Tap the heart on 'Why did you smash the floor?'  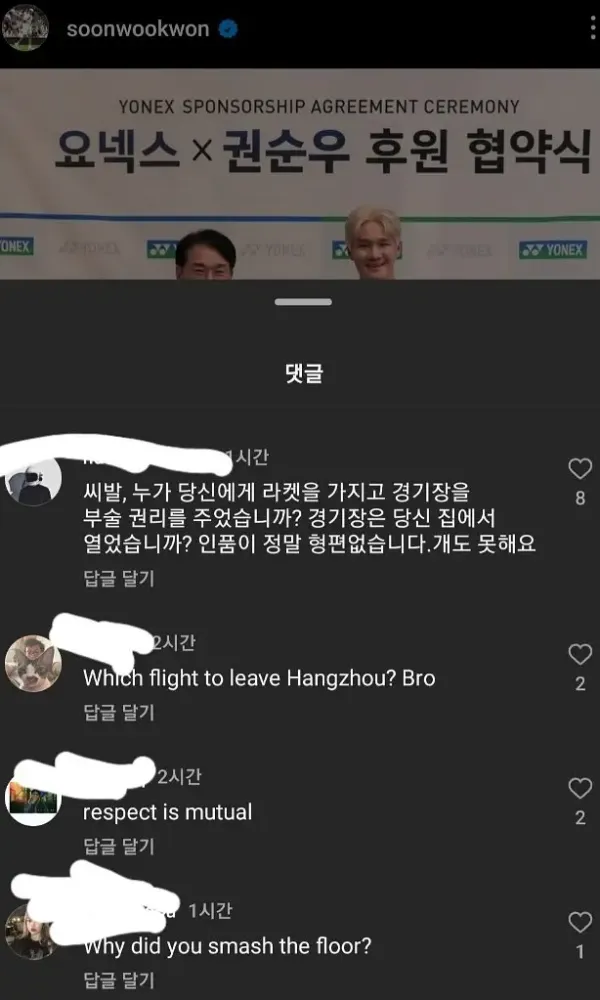(580, 923)
